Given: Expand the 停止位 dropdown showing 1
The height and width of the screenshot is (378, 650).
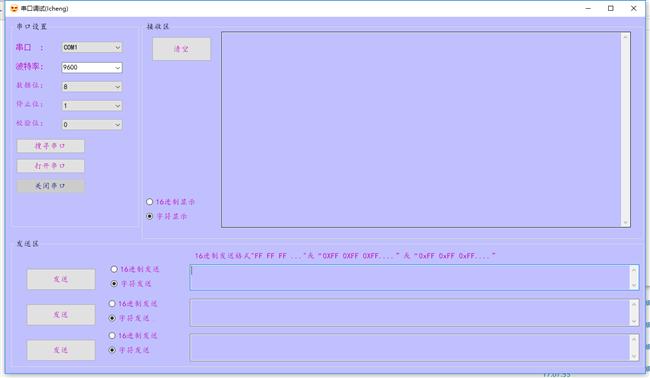Looking at the screenshot, I should click(x=92, y=106).
